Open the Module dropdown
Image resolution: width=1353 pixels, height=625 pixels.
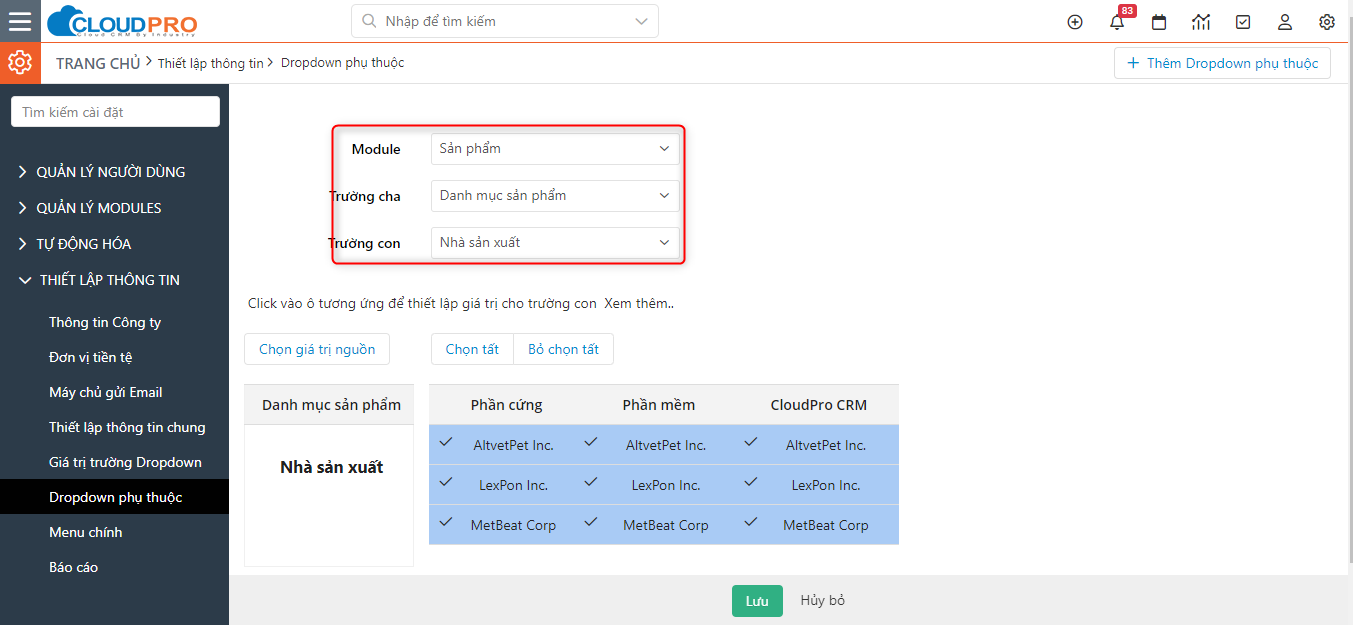555,149
